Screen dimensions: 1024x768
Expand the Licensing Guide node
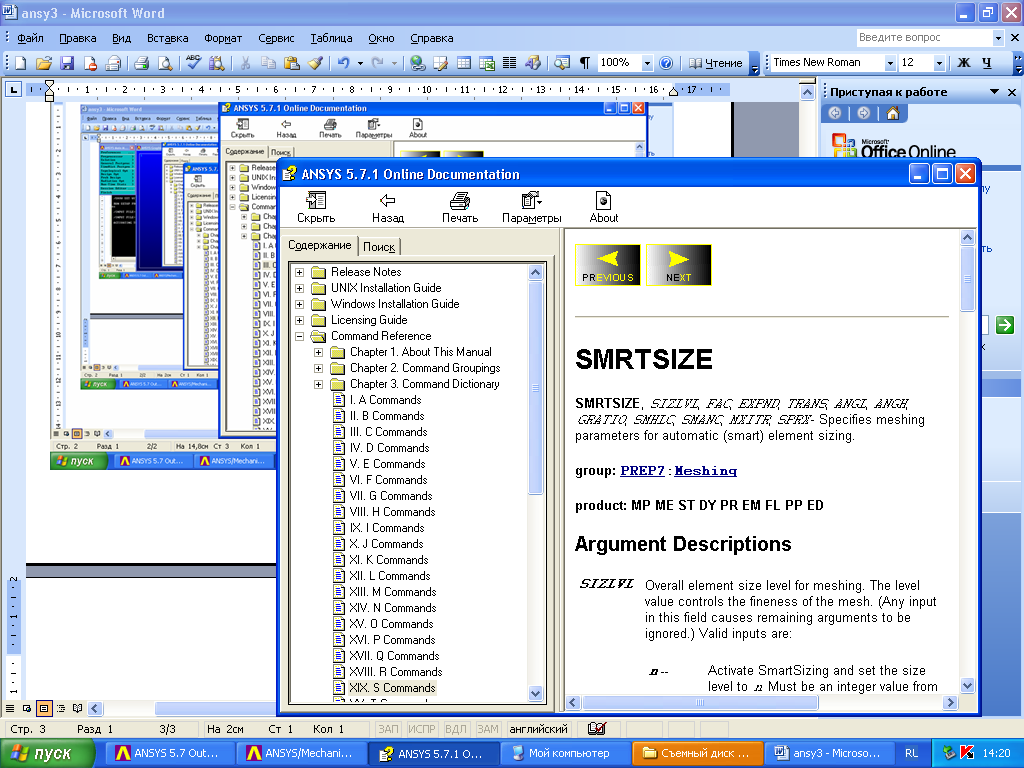(x=300, y=320)
